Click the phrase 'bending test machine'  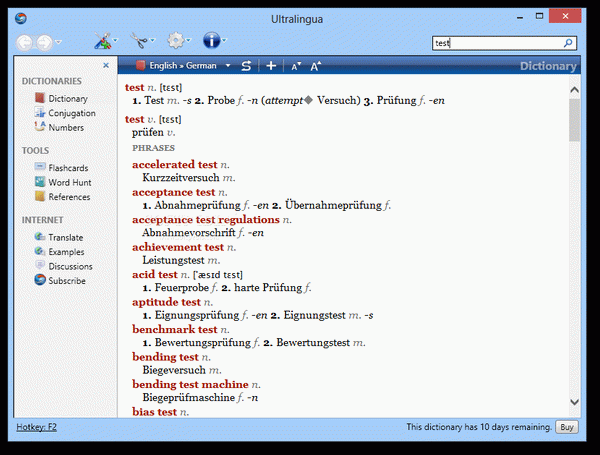tap(190, 384)
